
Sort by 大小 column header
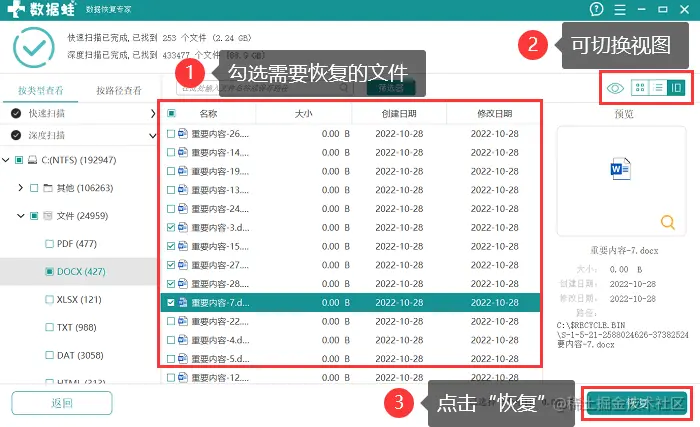click(x=304, y=114)
